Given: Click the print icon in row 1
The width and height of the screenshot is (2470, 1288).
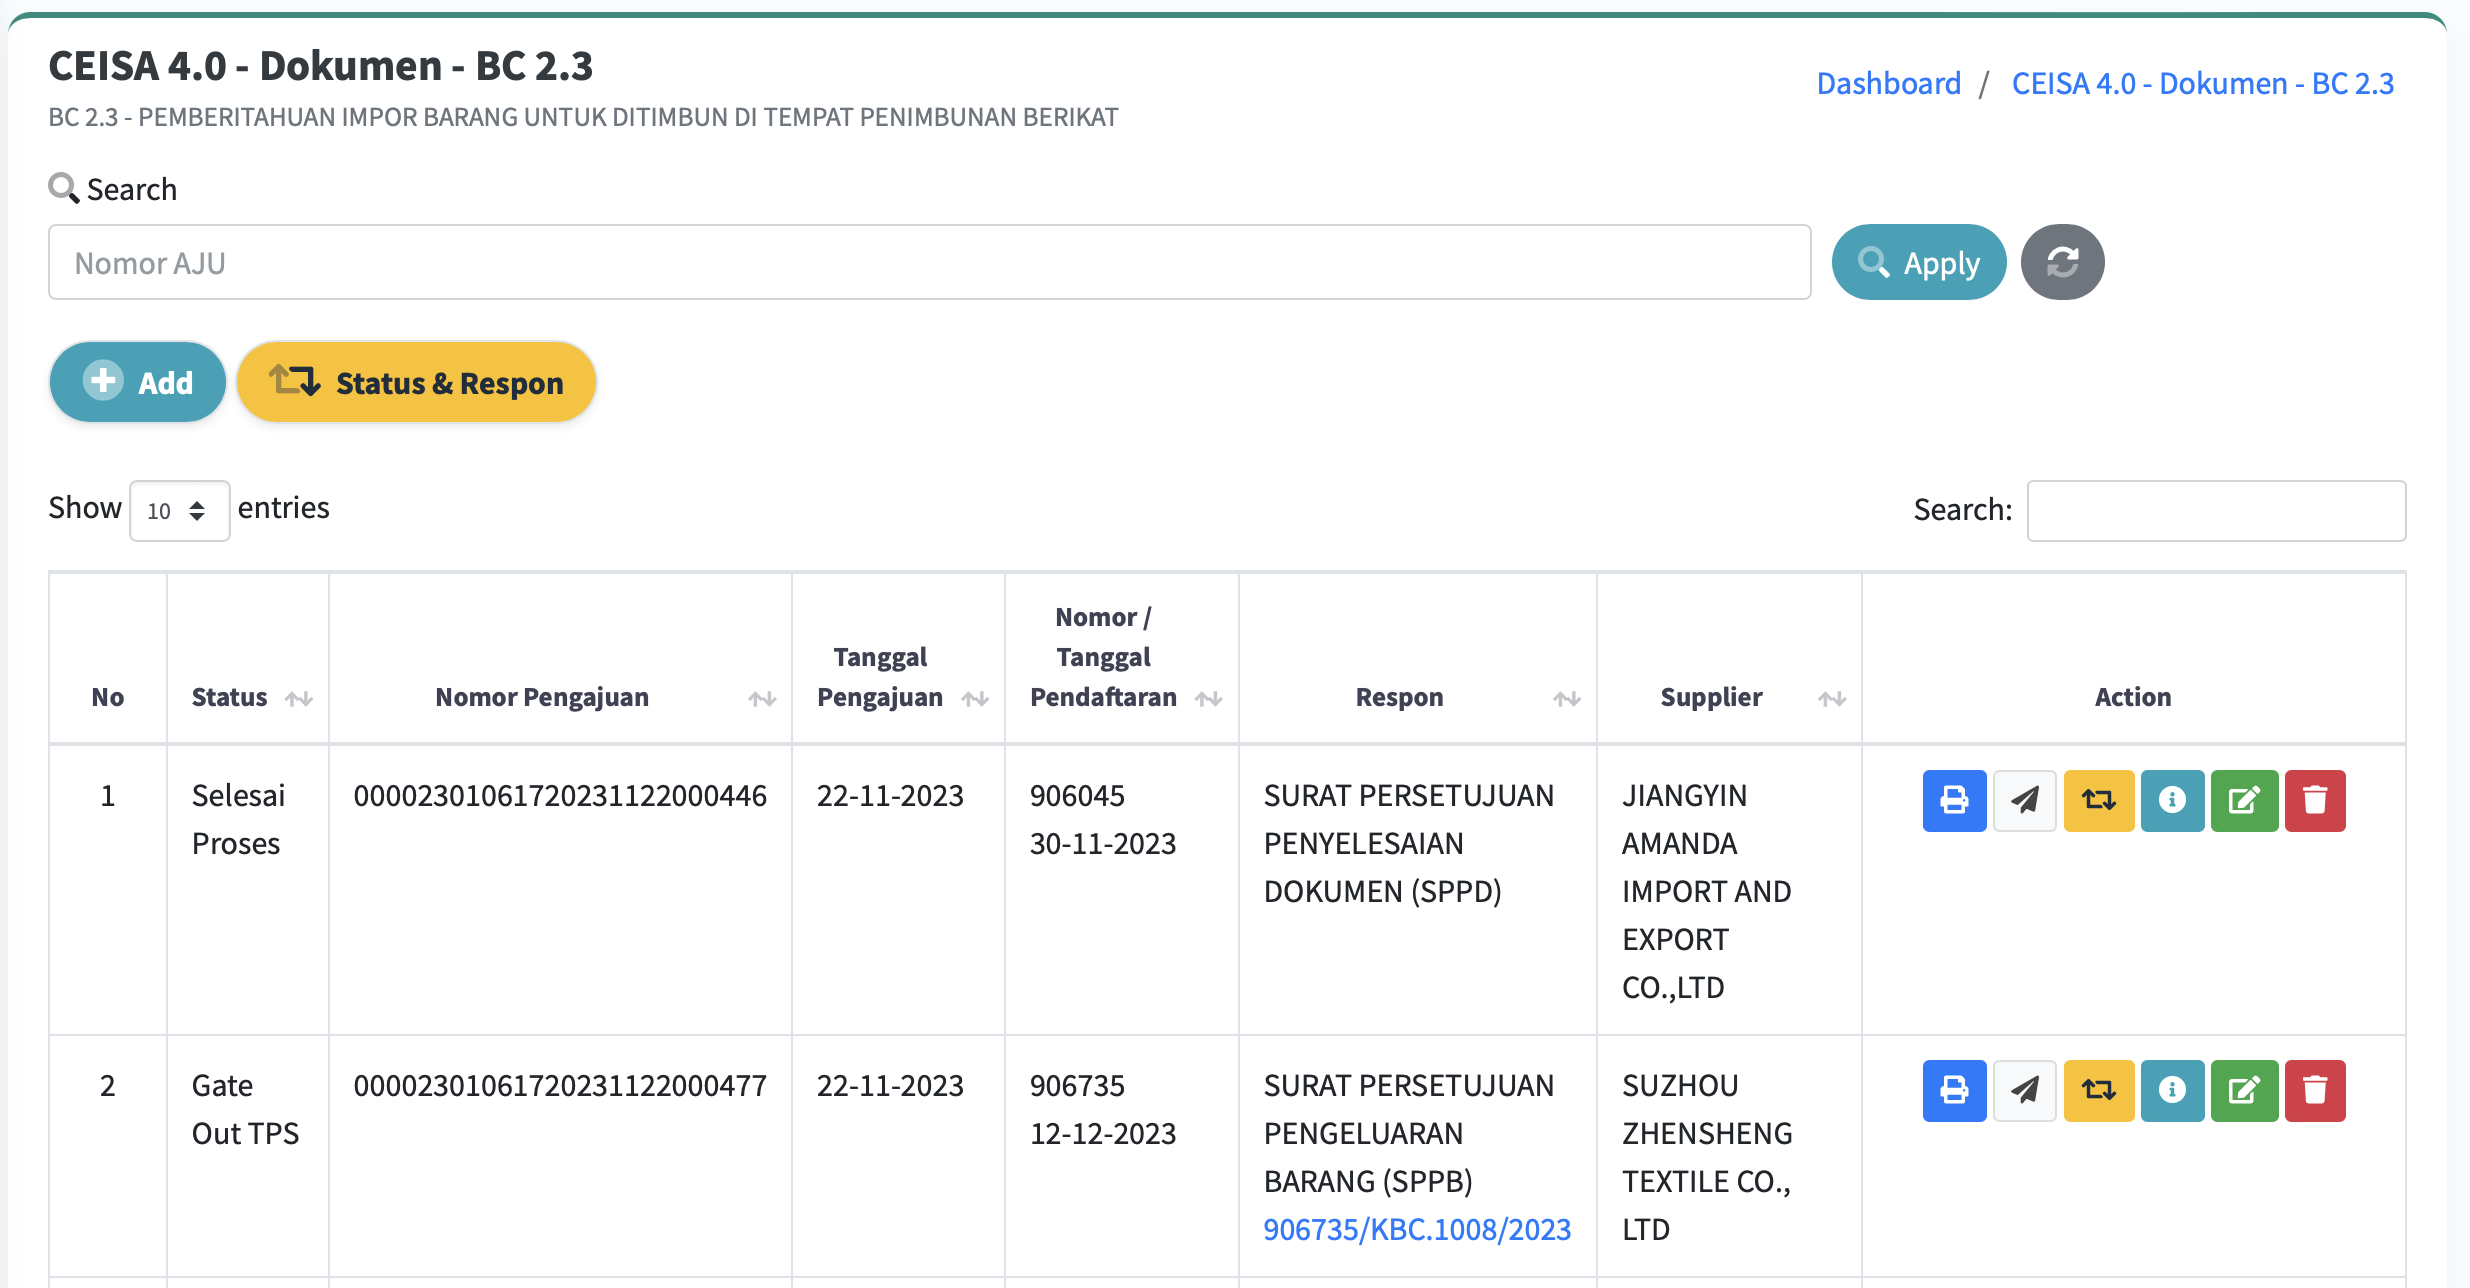Looking at the screenshot, I should [x=1953, y=800].
